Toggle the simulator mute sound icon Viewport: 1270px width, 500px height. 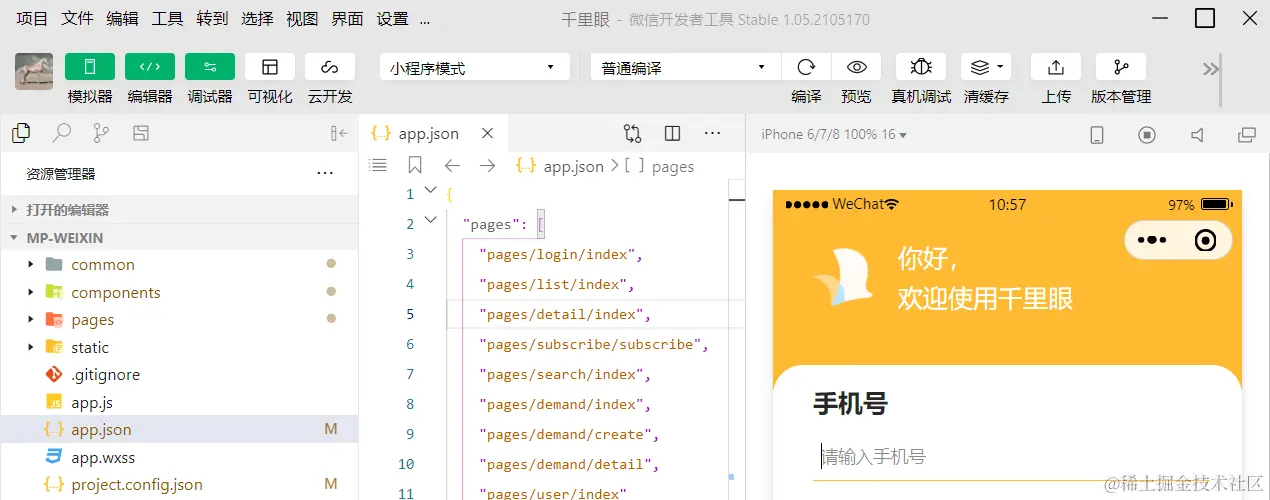[1197, 135]
